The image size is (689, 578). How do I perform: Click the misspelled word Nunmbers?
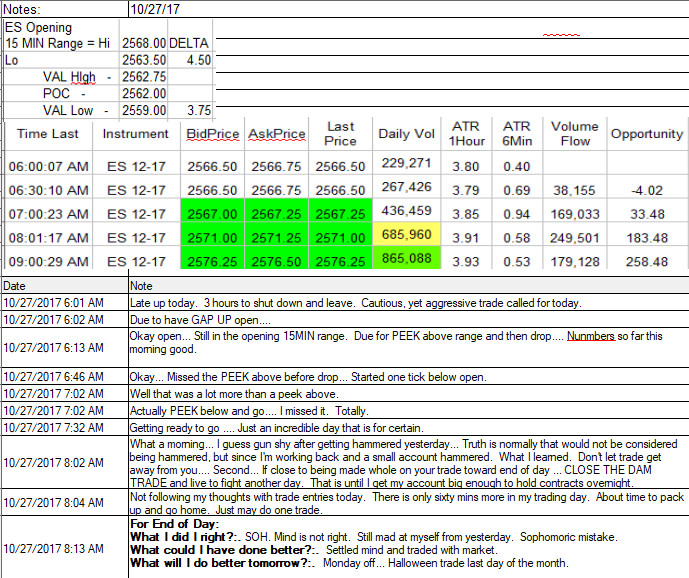pos(591,336)
